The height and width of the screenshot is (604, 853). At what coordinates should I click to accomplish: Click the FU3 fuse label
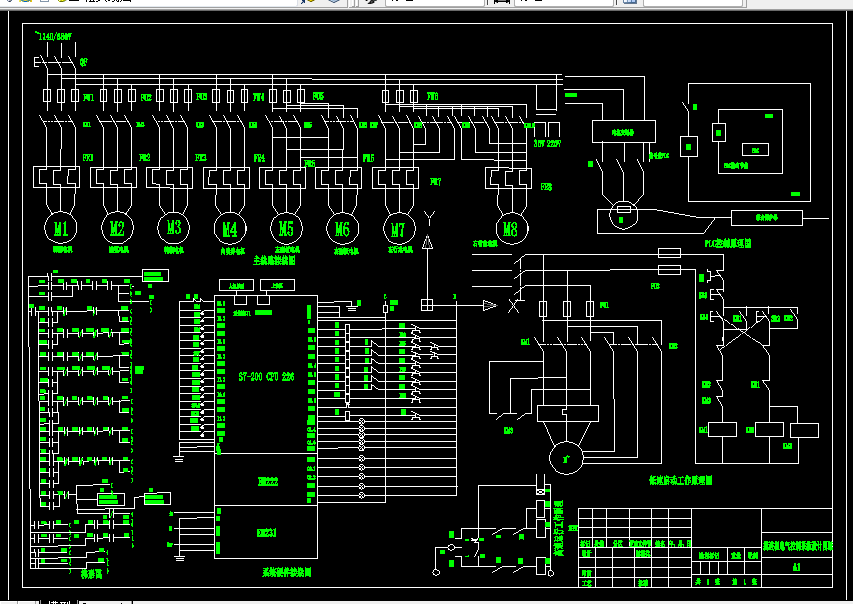(x=201, y=96)
